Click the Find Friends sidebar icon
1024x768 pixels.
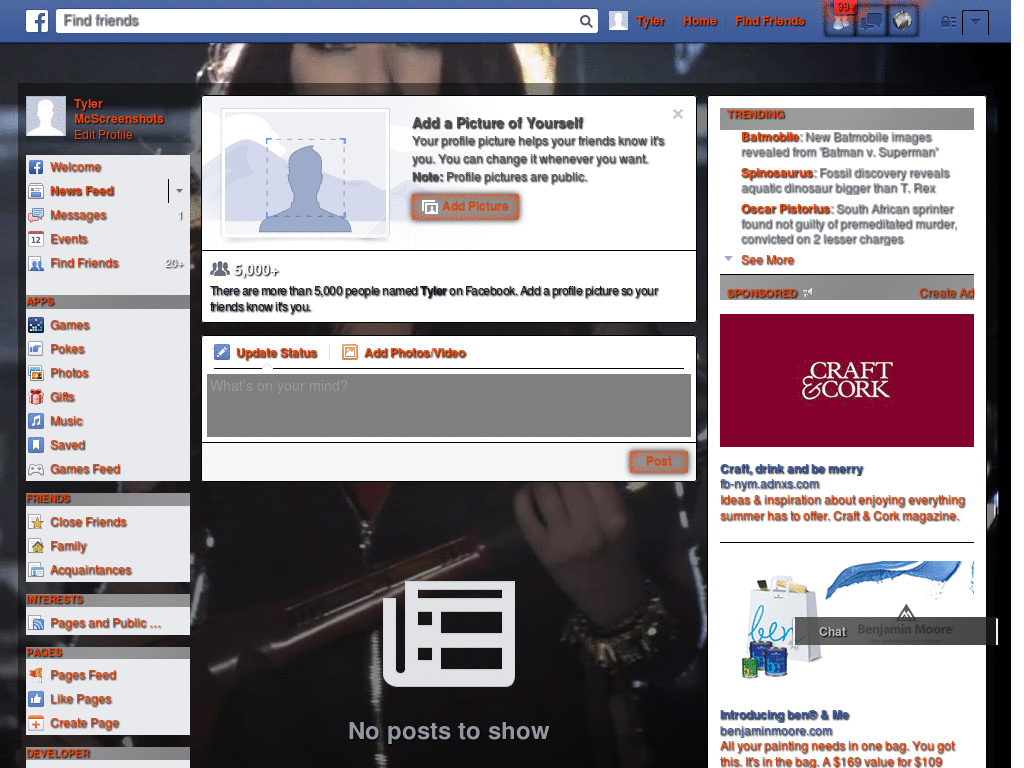(36, 264)
